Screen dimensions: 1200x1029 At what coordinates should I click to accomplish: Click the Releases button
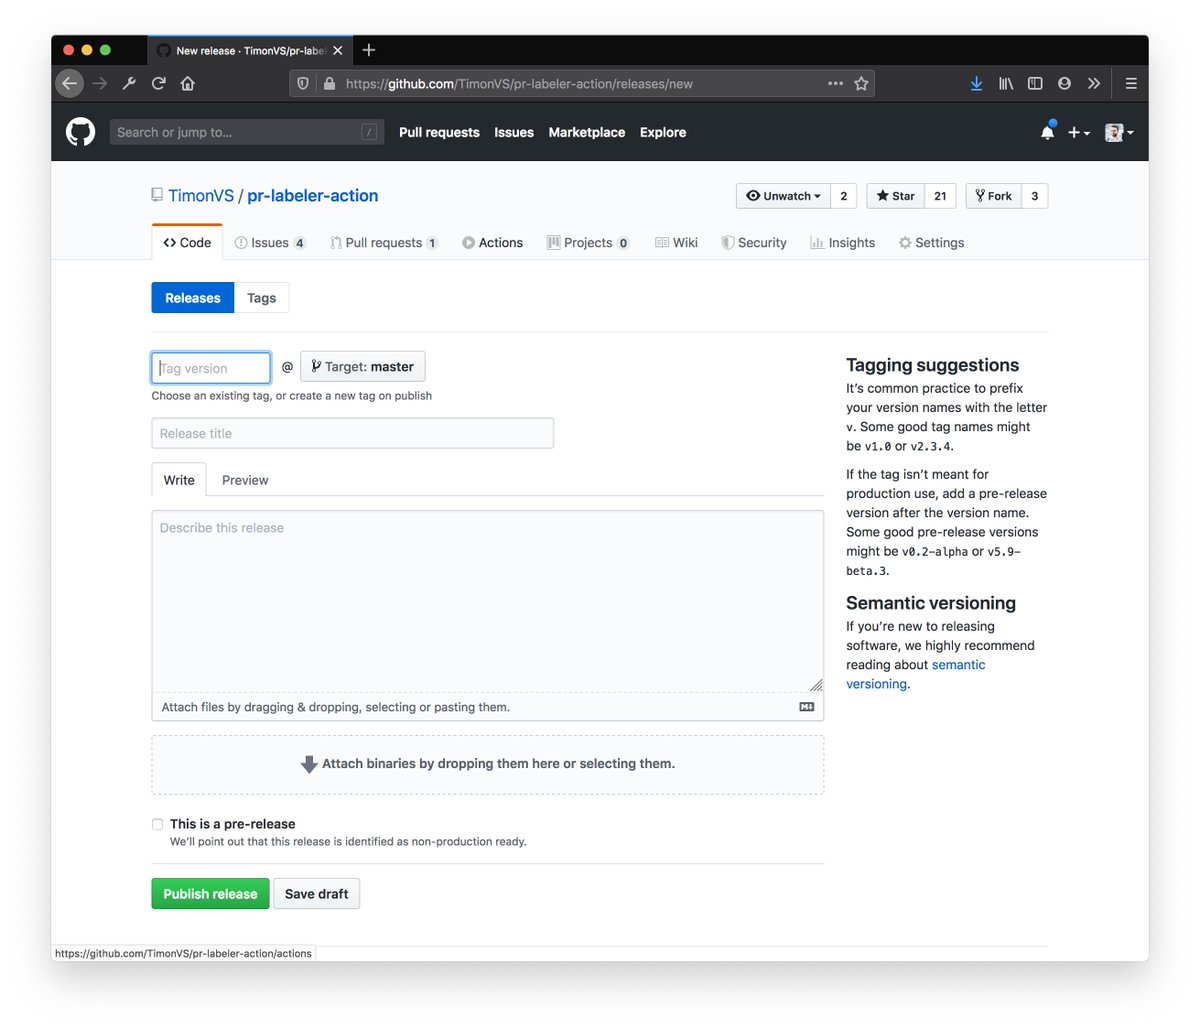[193, 298]
